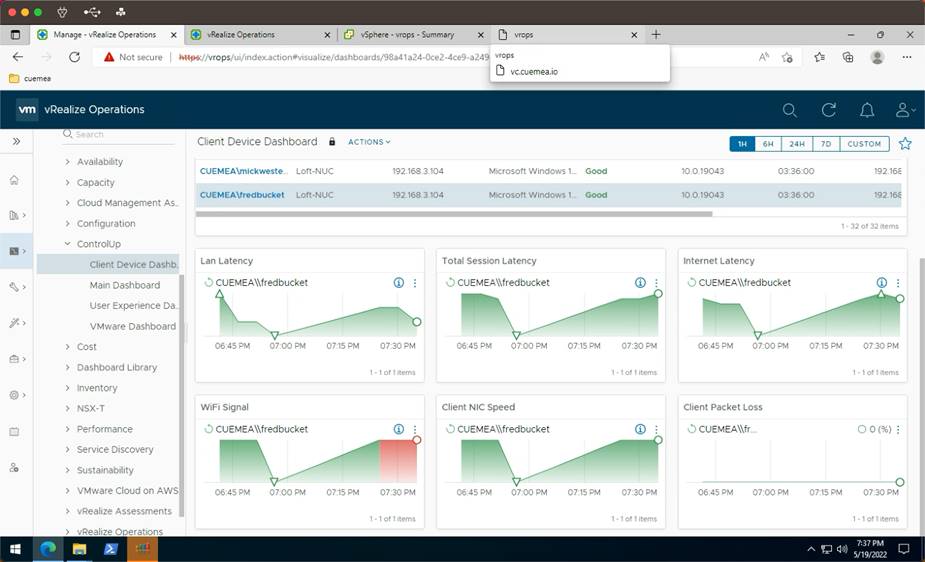Open File Explorer from the taskbar
Image resolution: width=925 pixels, height=562 pixels.
click(79, 550)
